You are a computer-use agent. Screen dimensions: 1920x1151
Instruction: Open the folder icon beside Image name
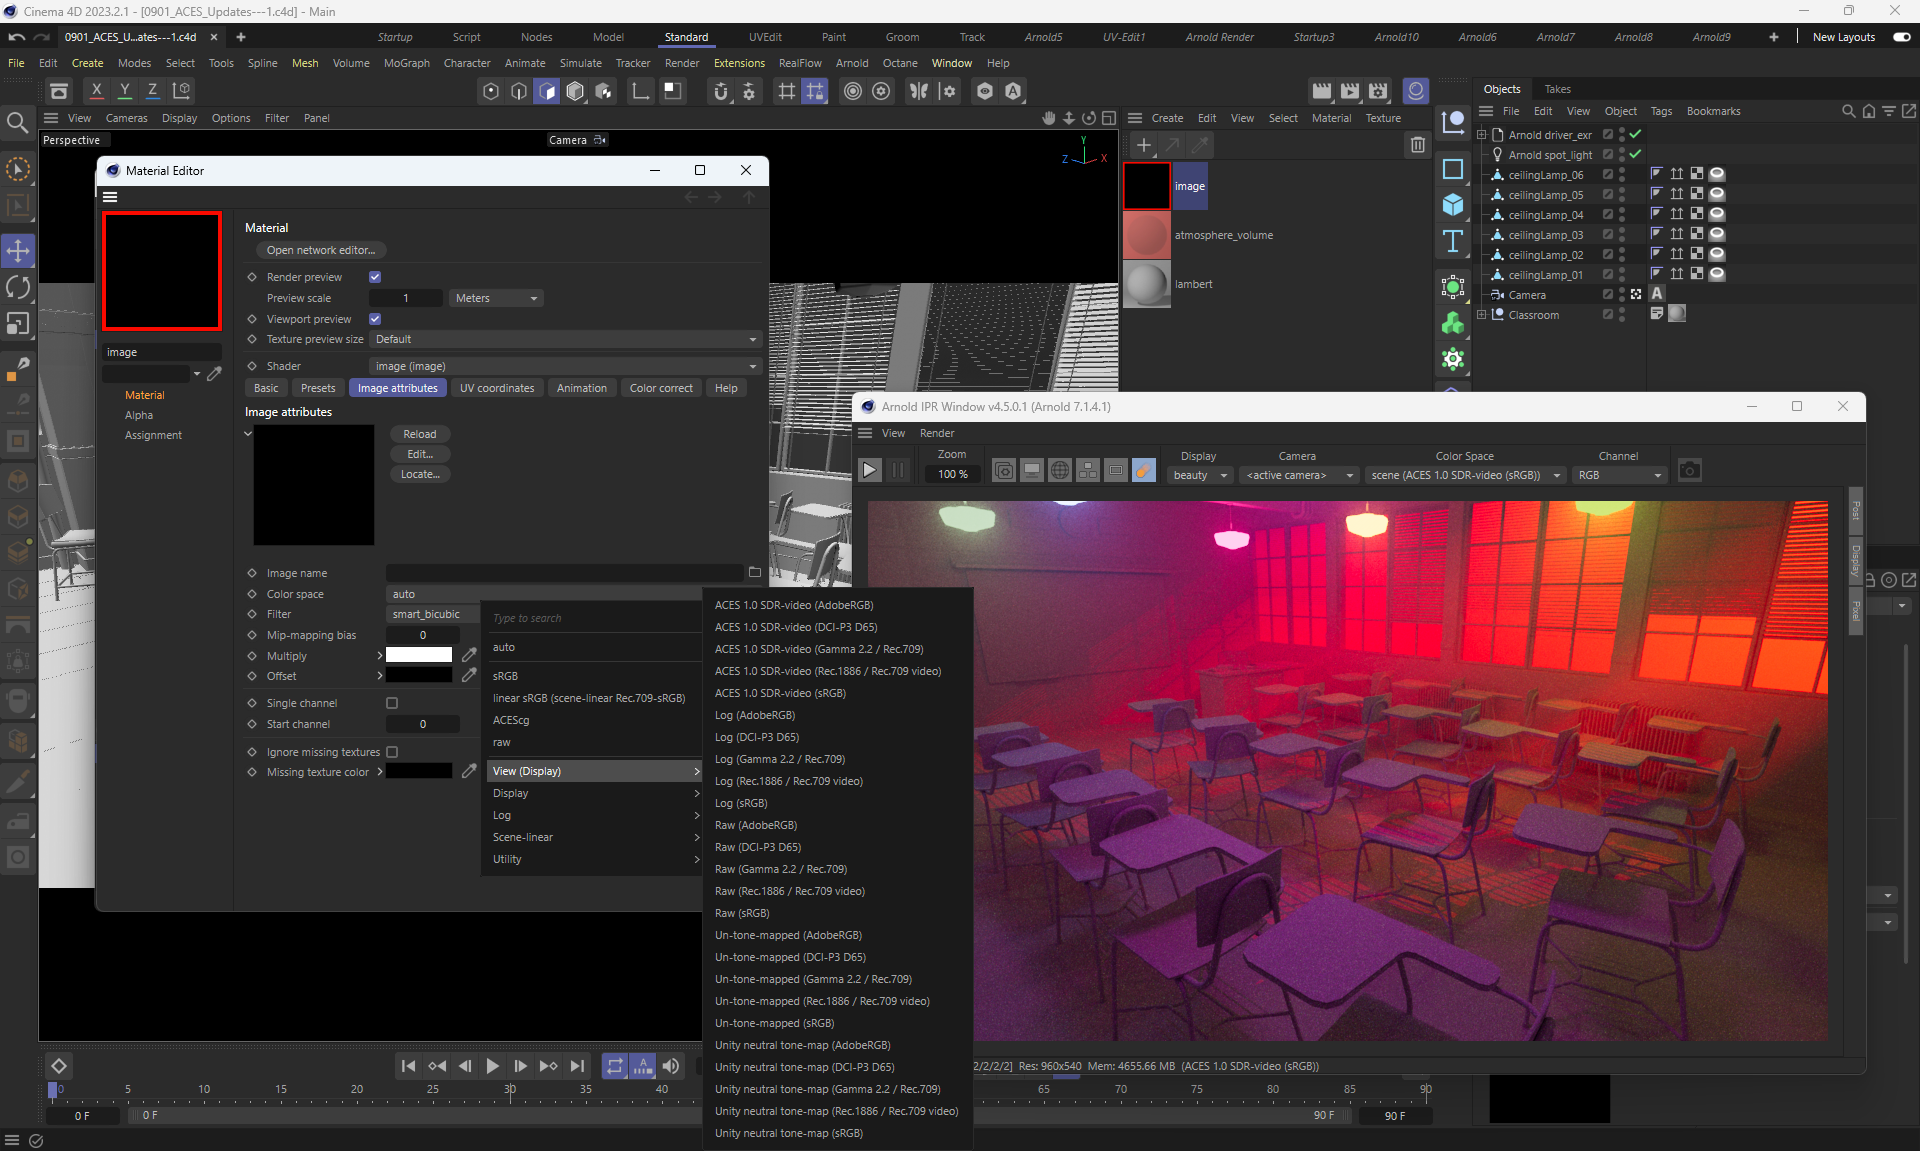point(755,573)
